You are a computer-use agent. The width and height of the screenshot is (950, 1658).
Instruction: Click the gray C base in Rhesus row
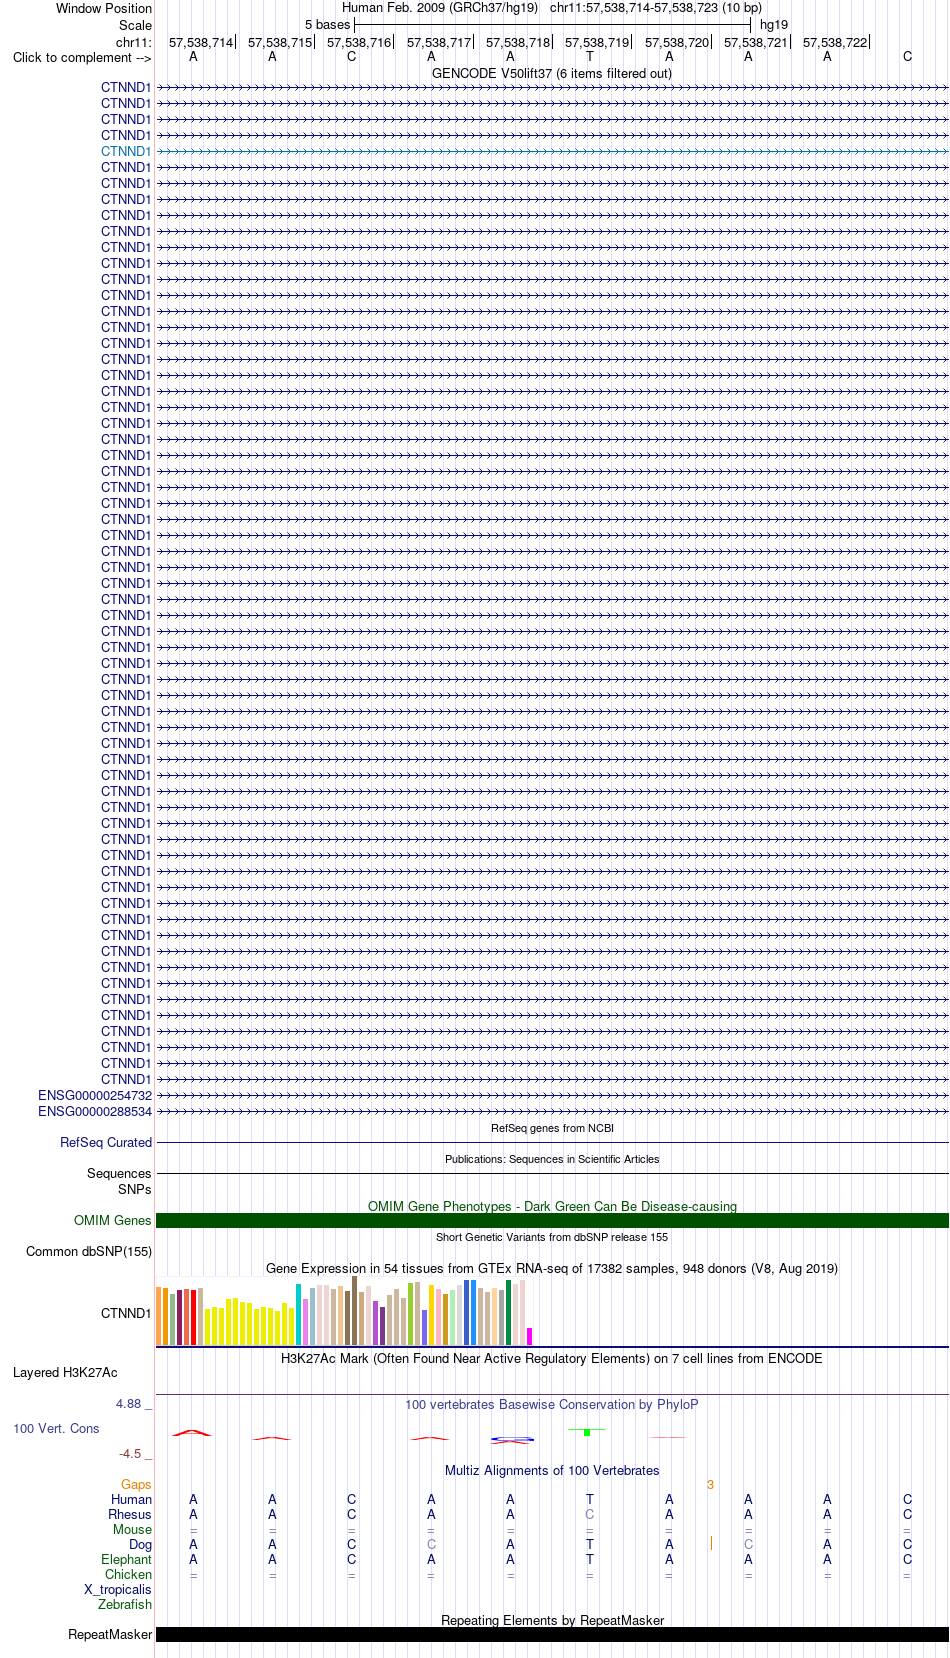[x=590, y=1514]
